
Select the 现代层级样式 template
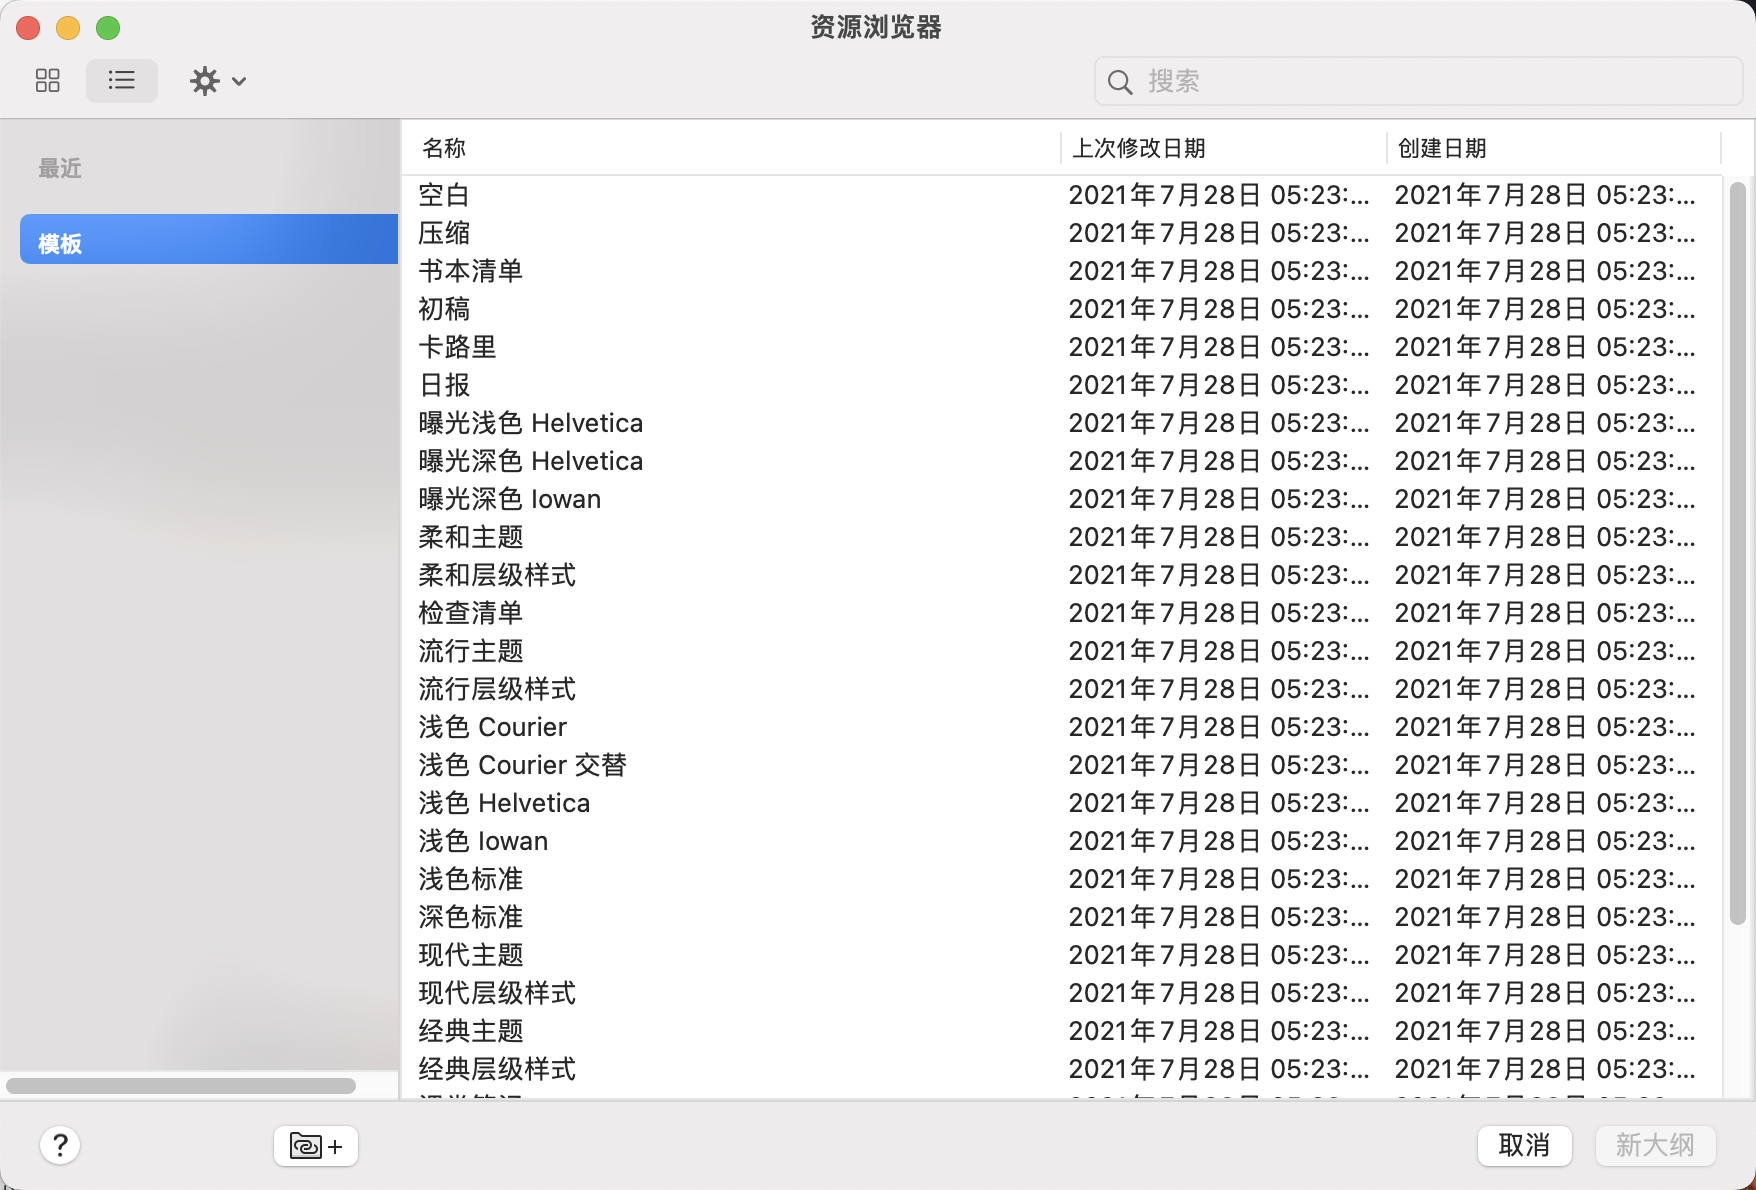(x=1062, y=993)
